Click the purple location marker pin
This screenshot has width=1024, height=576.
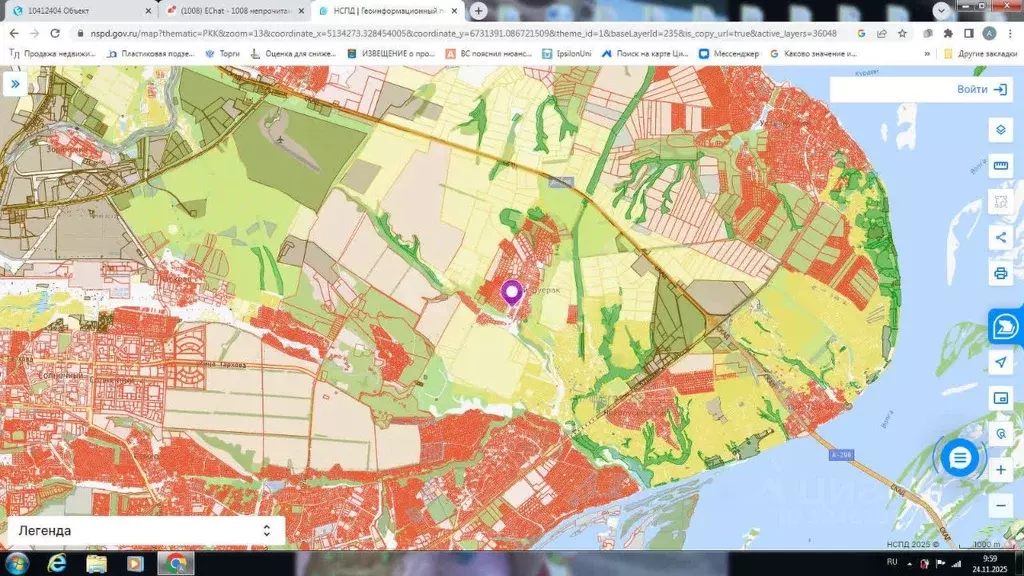tap(512, 292)
